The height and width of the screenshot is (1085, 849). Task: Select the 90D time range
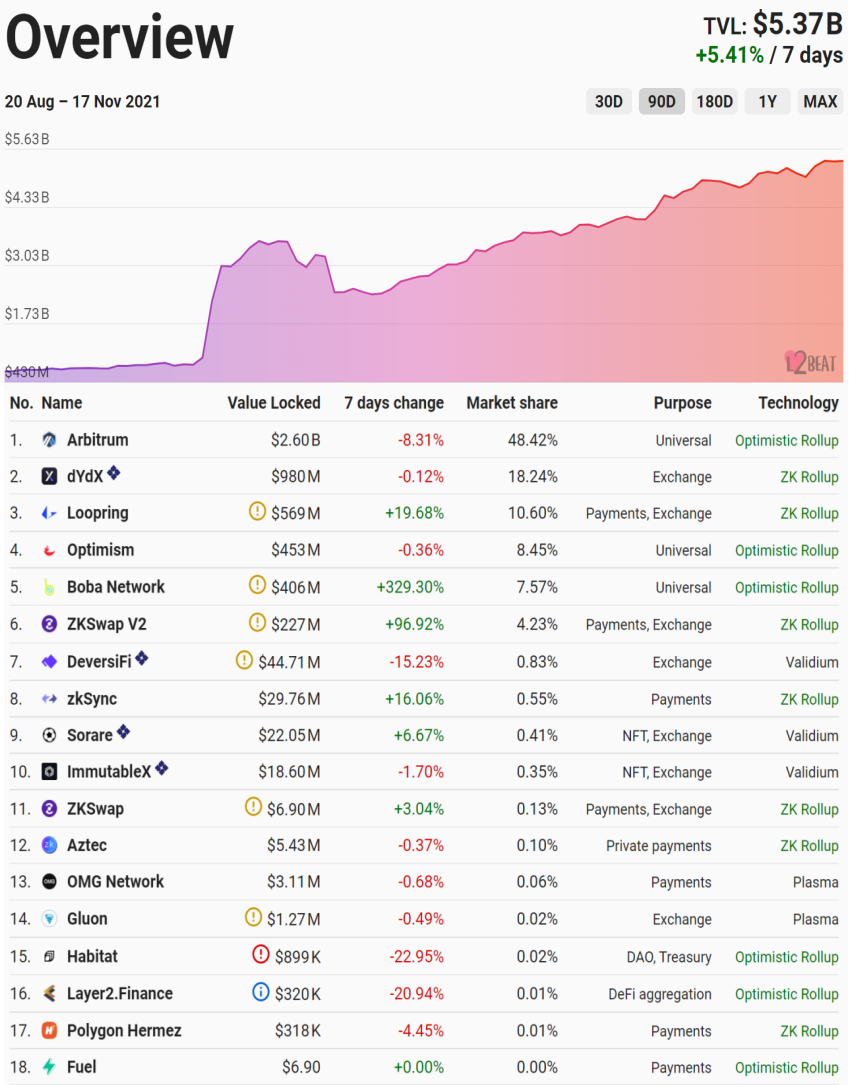(661, 102)
